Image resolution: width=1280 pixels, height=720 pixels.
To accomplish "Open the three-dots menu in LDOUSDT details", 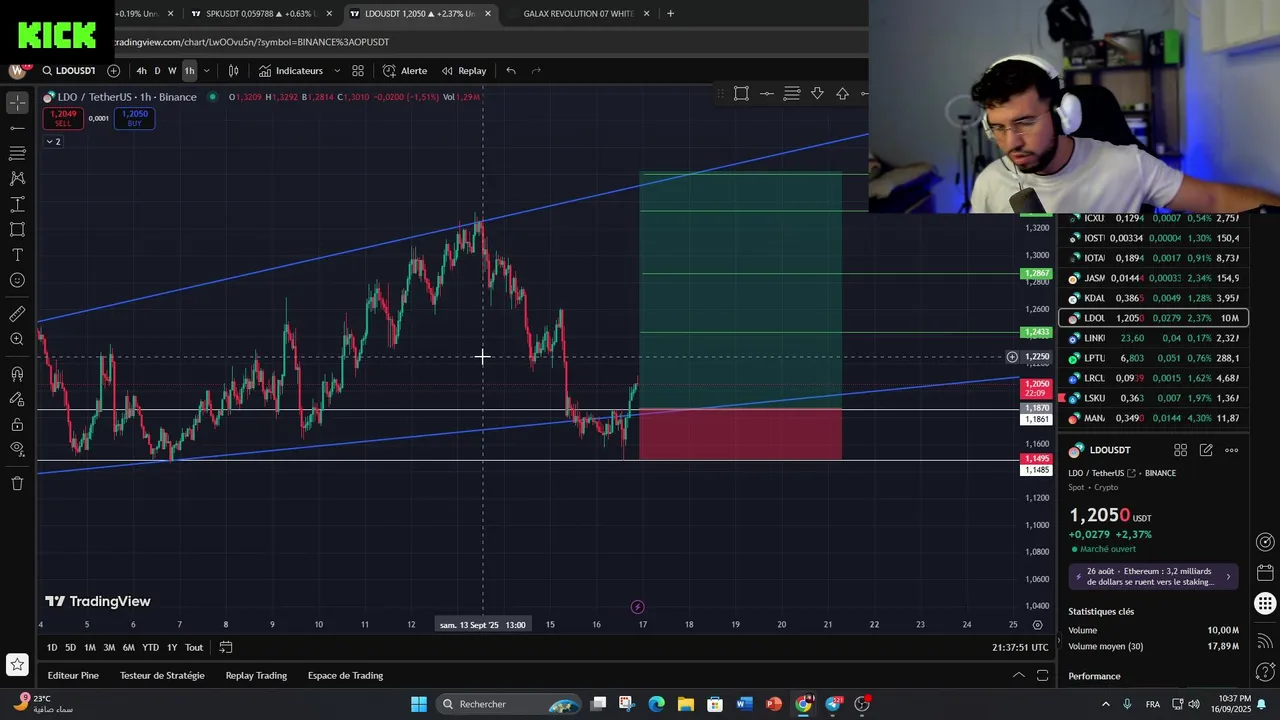I will coord(1232,451).
